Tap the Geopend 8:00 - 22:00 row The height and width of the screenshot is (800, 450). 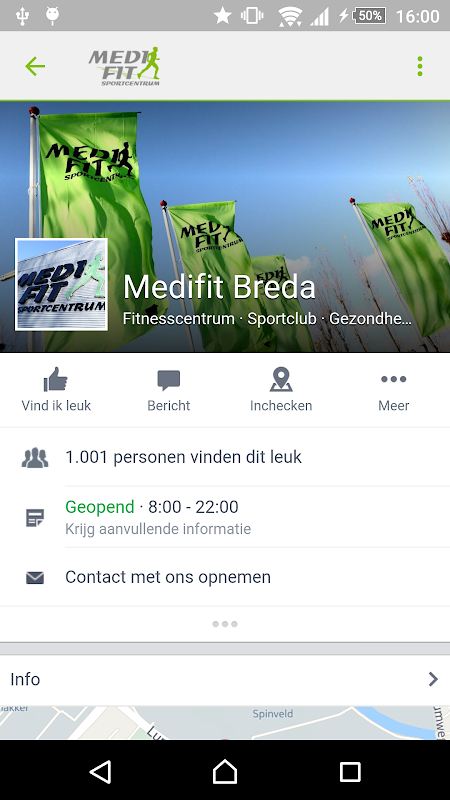tap(225, 517)
